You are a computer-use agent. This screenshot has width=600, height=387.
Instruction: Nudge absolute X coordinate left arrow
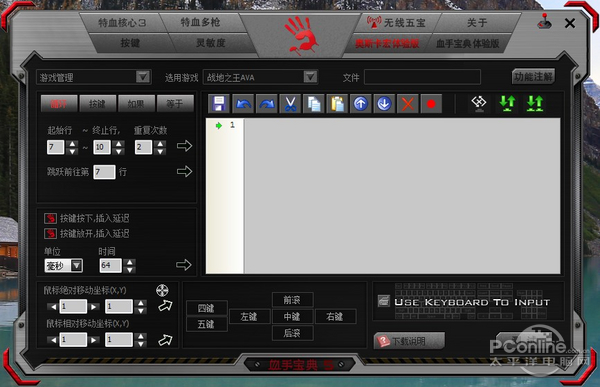click(54, 307)
